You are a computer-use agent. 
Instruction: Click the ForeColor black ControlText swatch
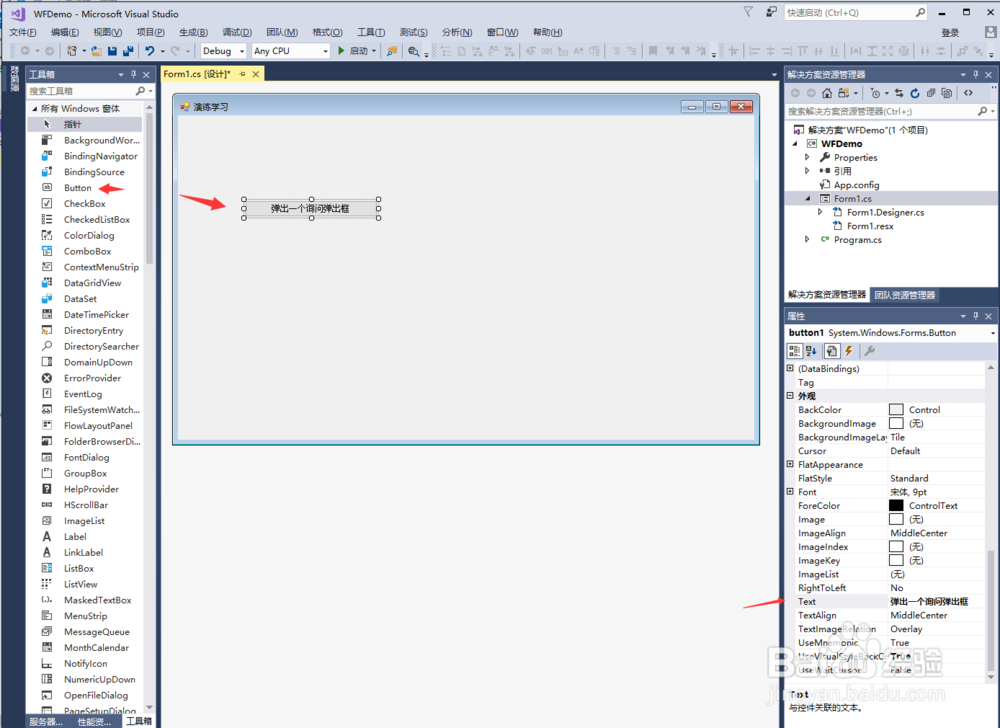896,506
